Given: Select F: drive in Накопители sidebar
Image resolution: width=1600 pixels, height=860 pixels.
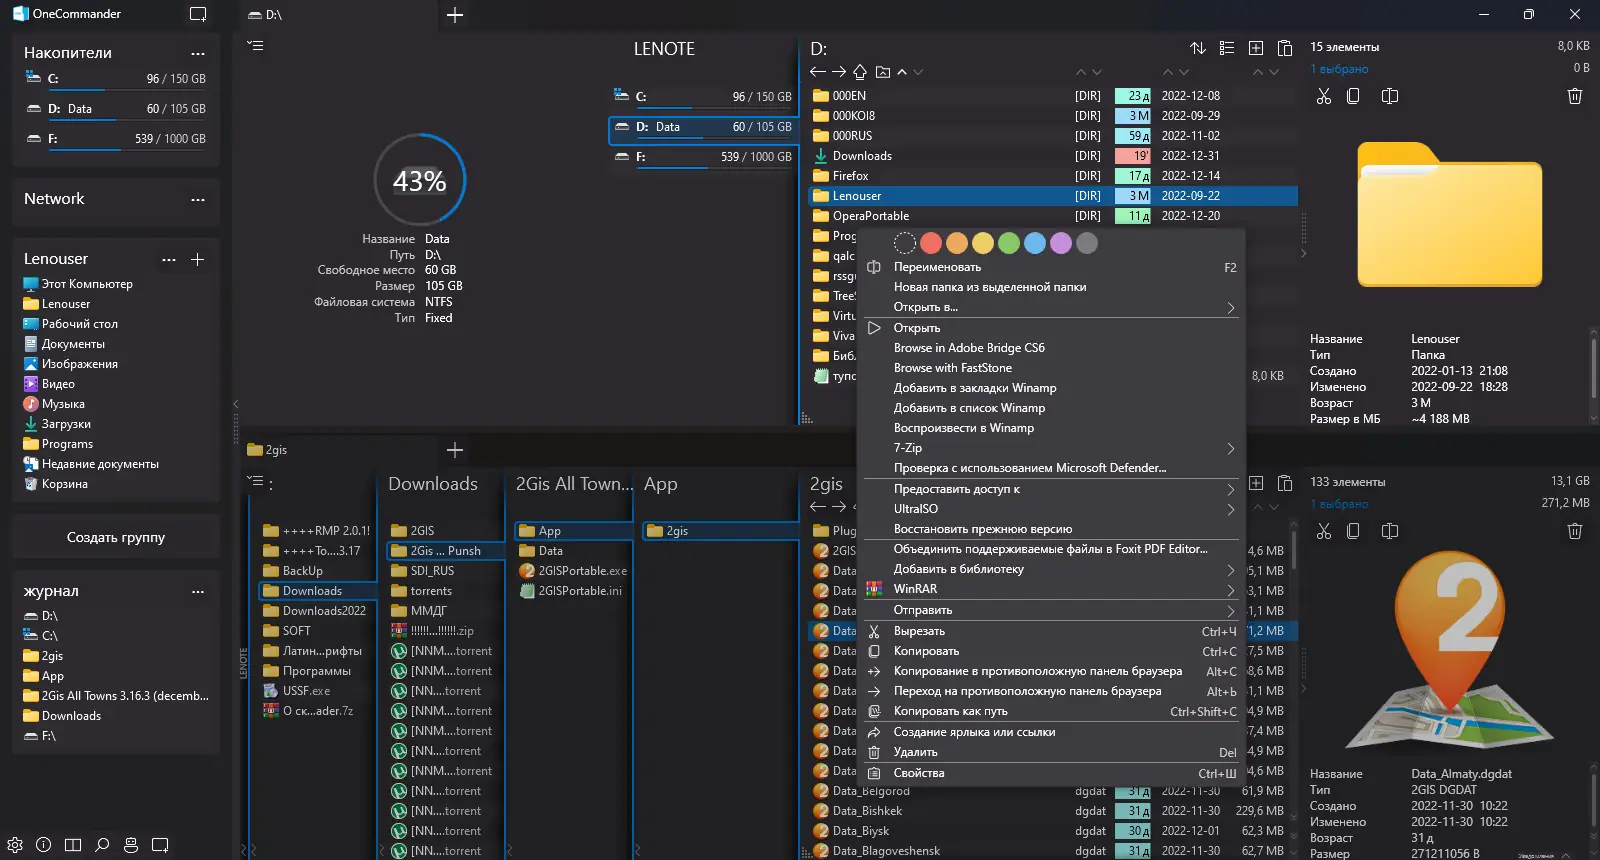Looking at the screenshot, I should pyautogui.click(x=116, y=139).
